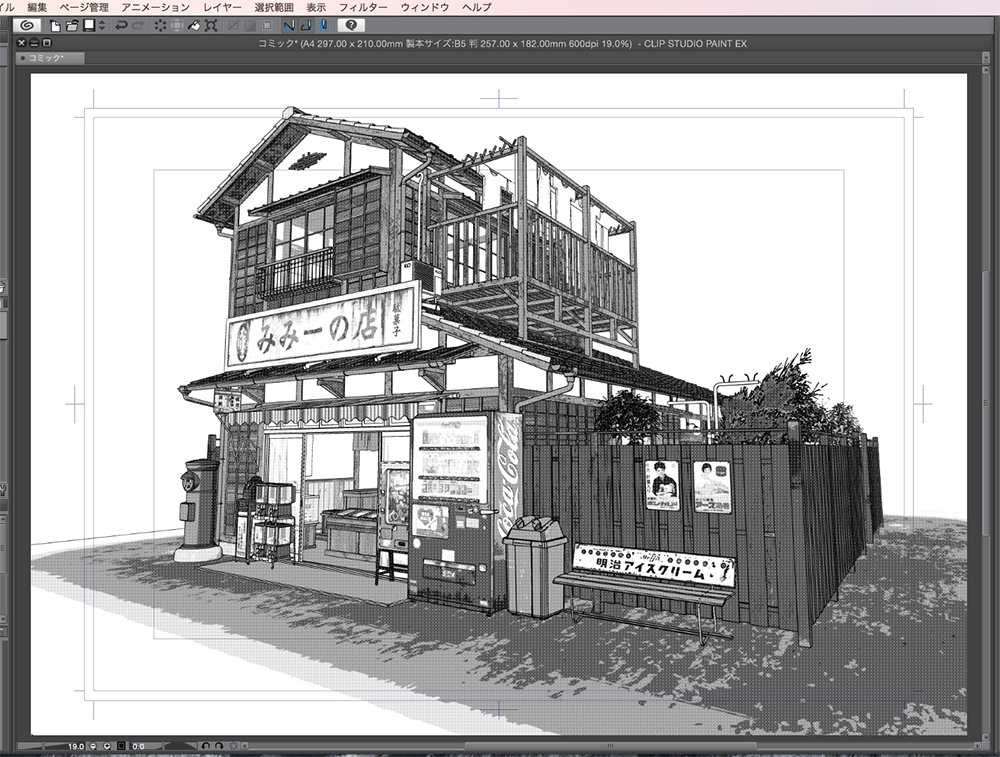The image size is (1000, 757).
Task: Open the アニメーション menu
Action: (x=156, y=7)
